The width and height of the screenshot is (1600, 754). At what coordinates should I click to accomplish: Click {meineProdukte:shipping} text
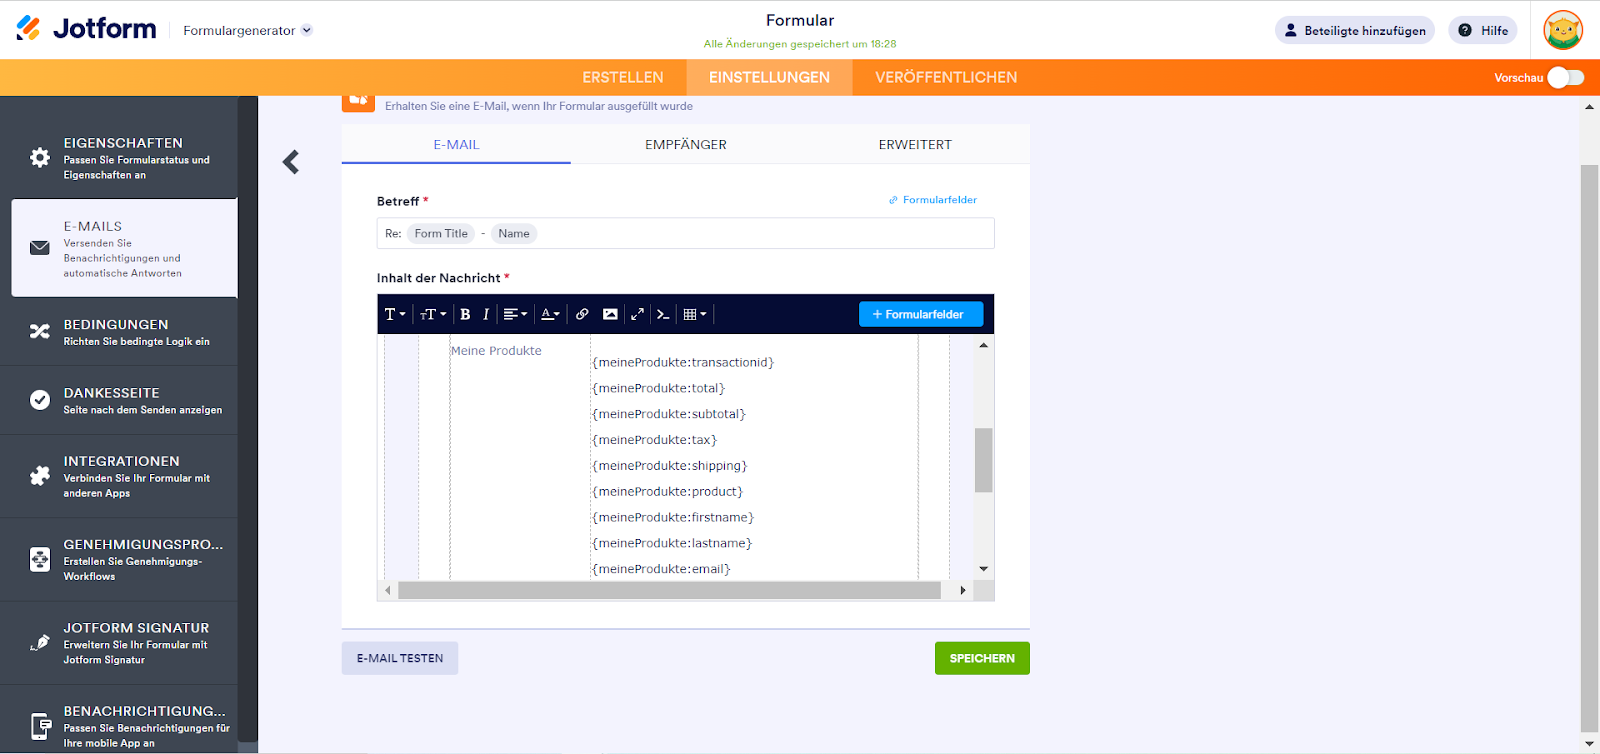(670, 466)
